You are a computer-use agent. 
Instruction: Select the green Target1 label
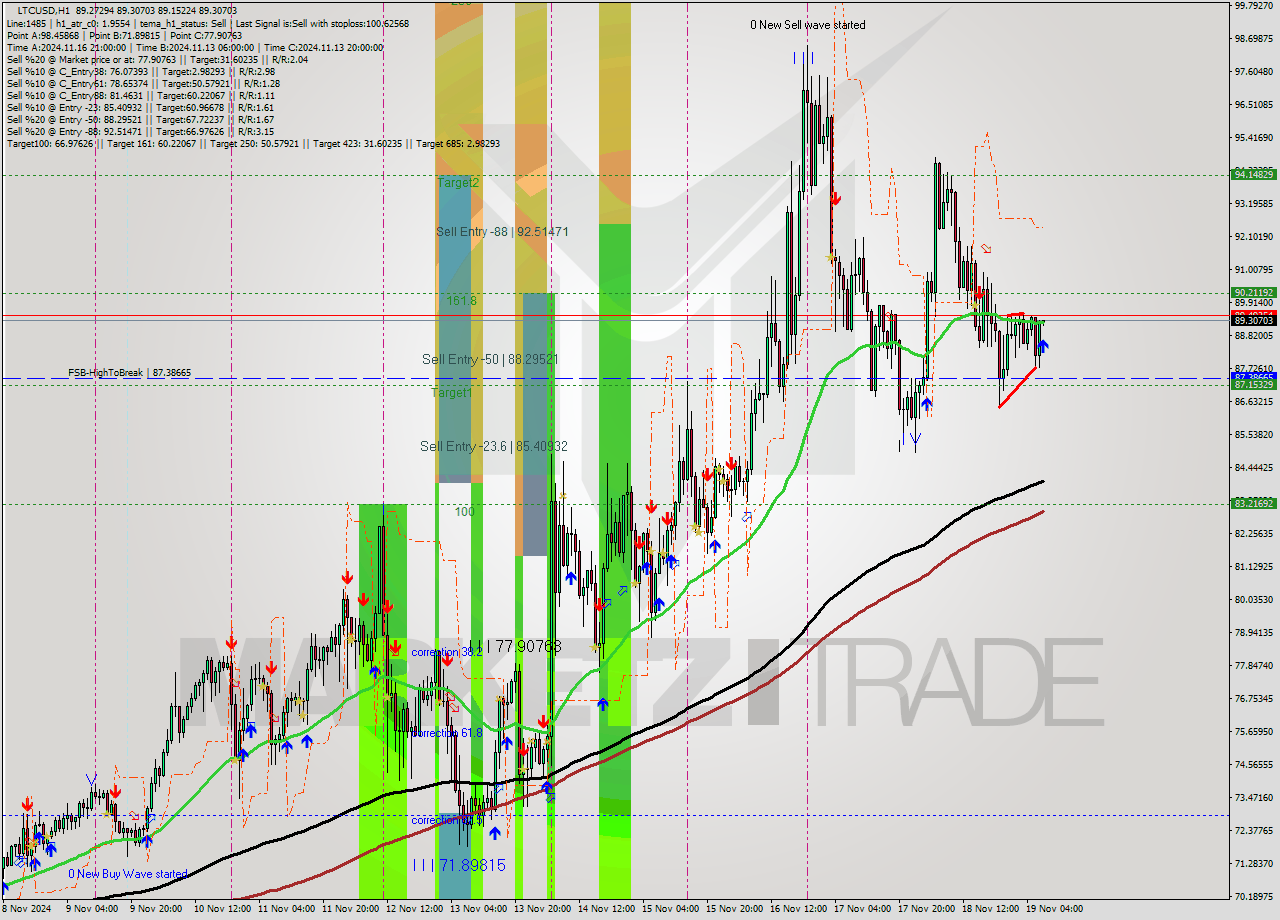(x=451, y=393)
